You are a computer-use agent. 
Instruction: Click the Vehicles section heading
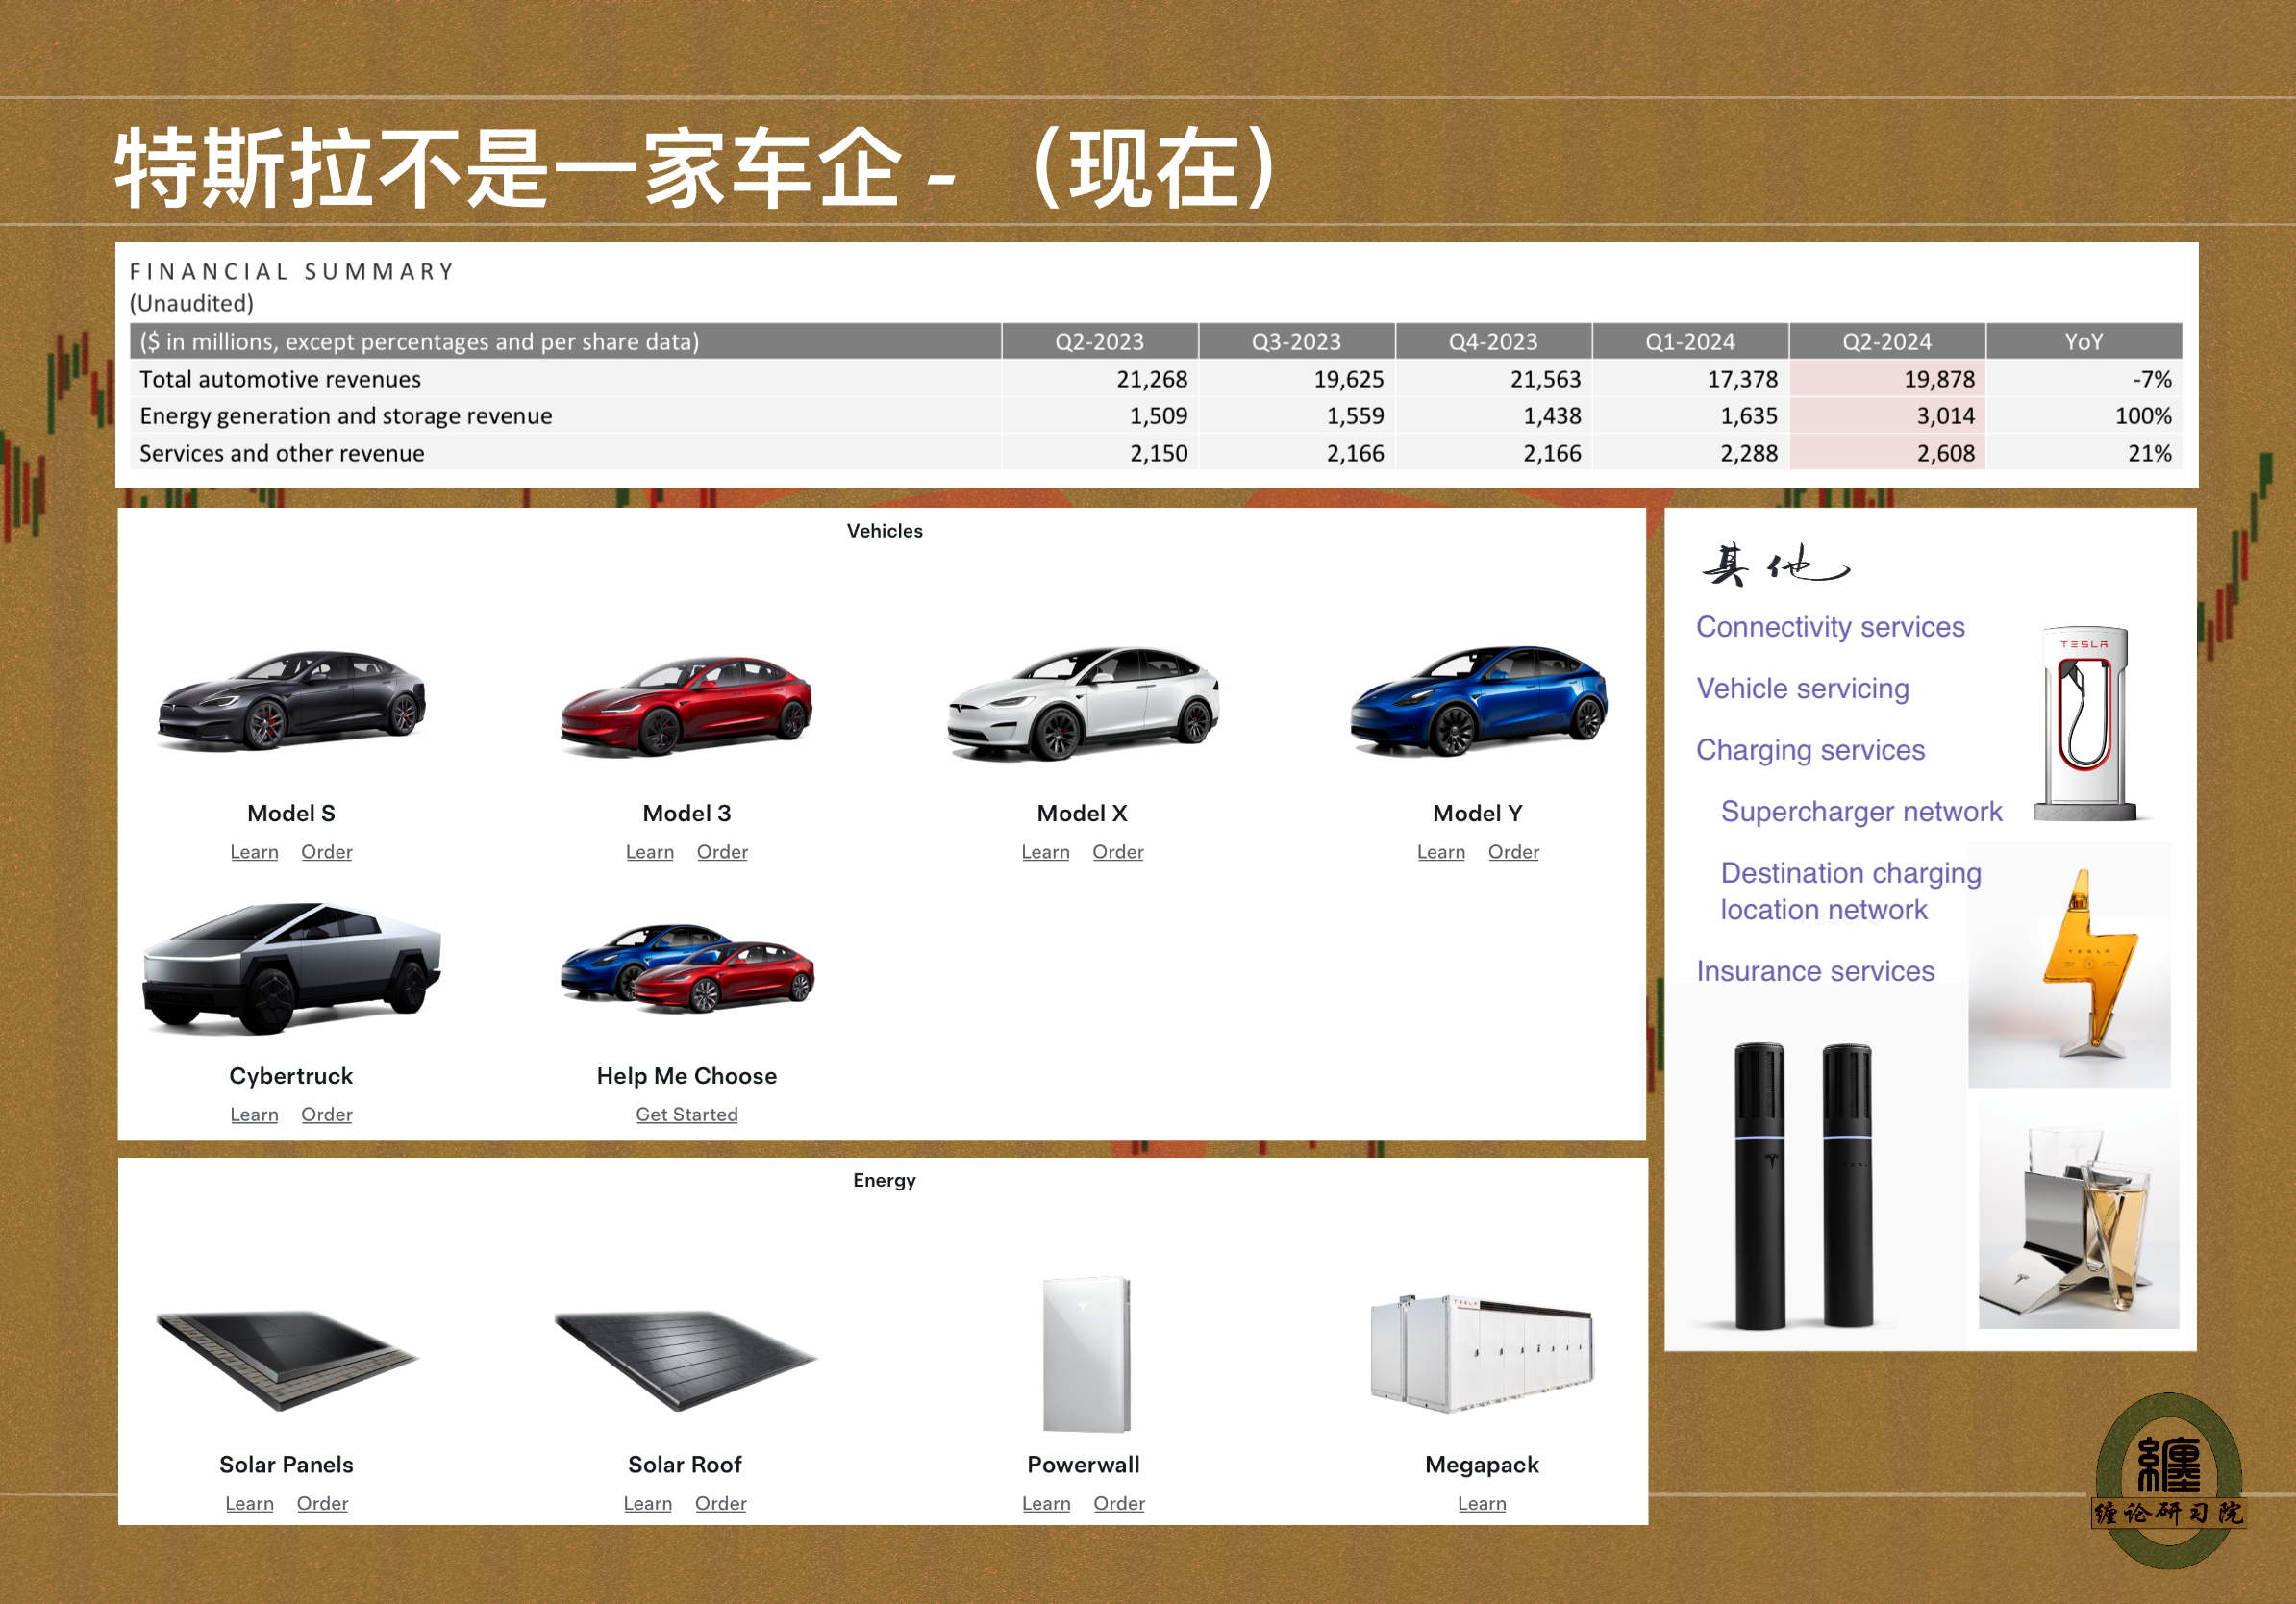pyautogui.click(x=884, y=531)
